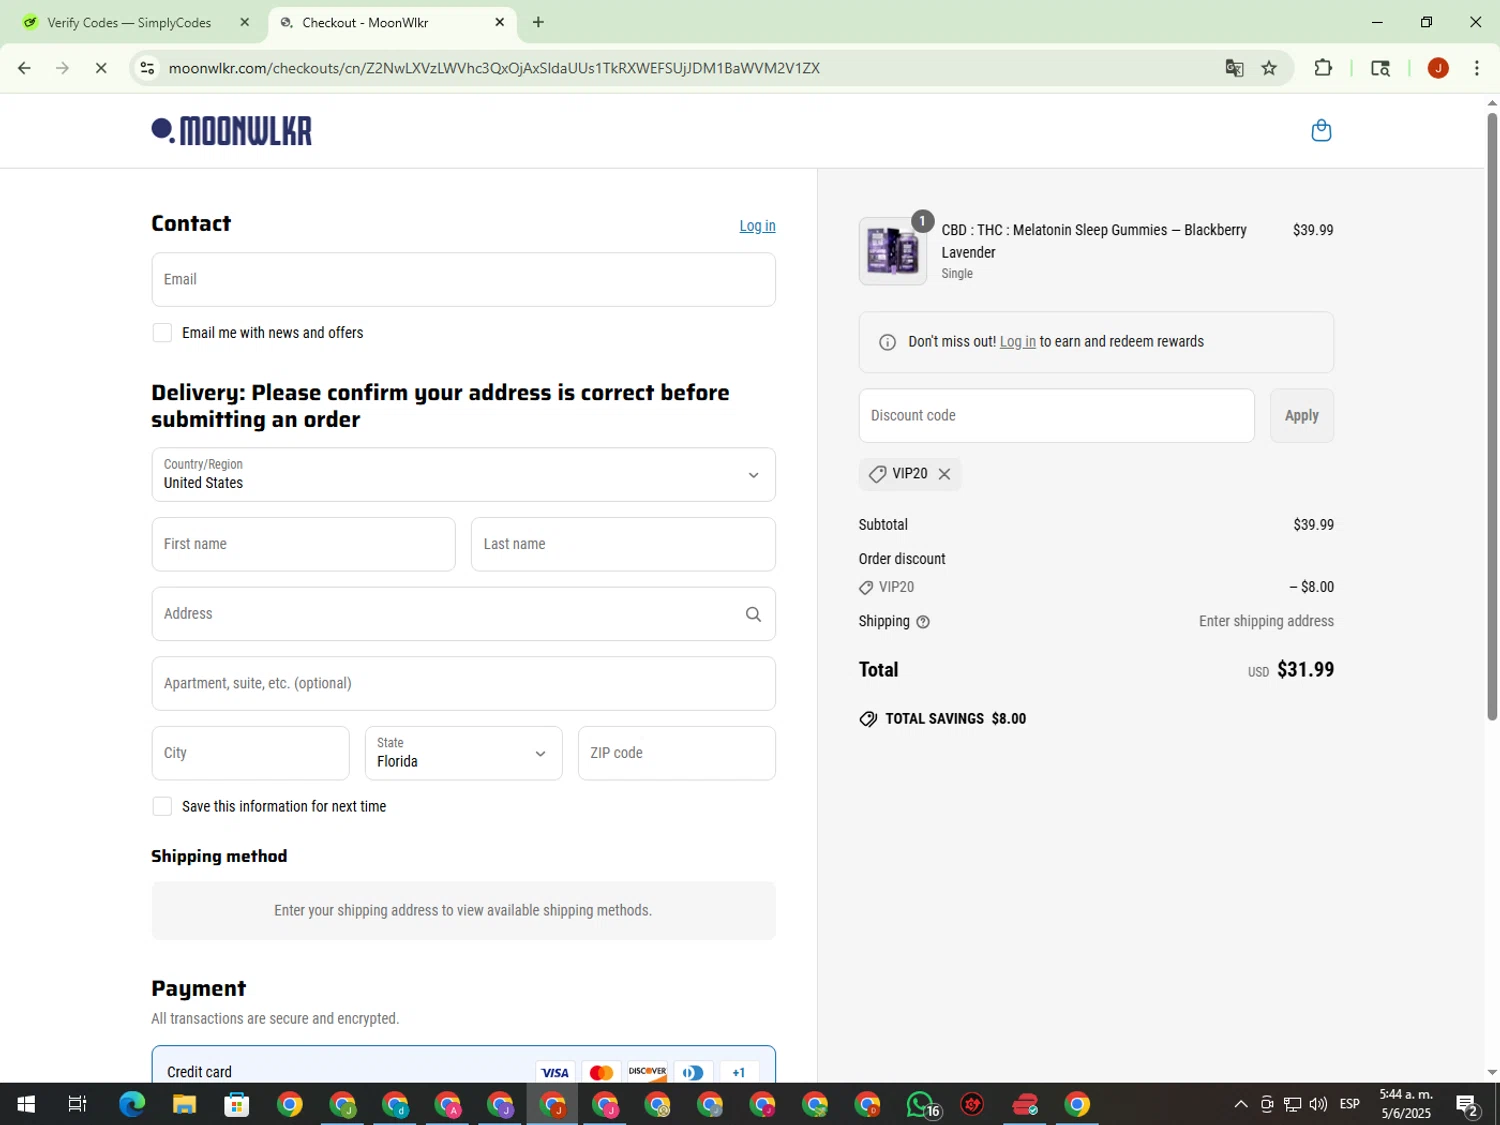Click the rewards info circle icon

pos(887,342)
